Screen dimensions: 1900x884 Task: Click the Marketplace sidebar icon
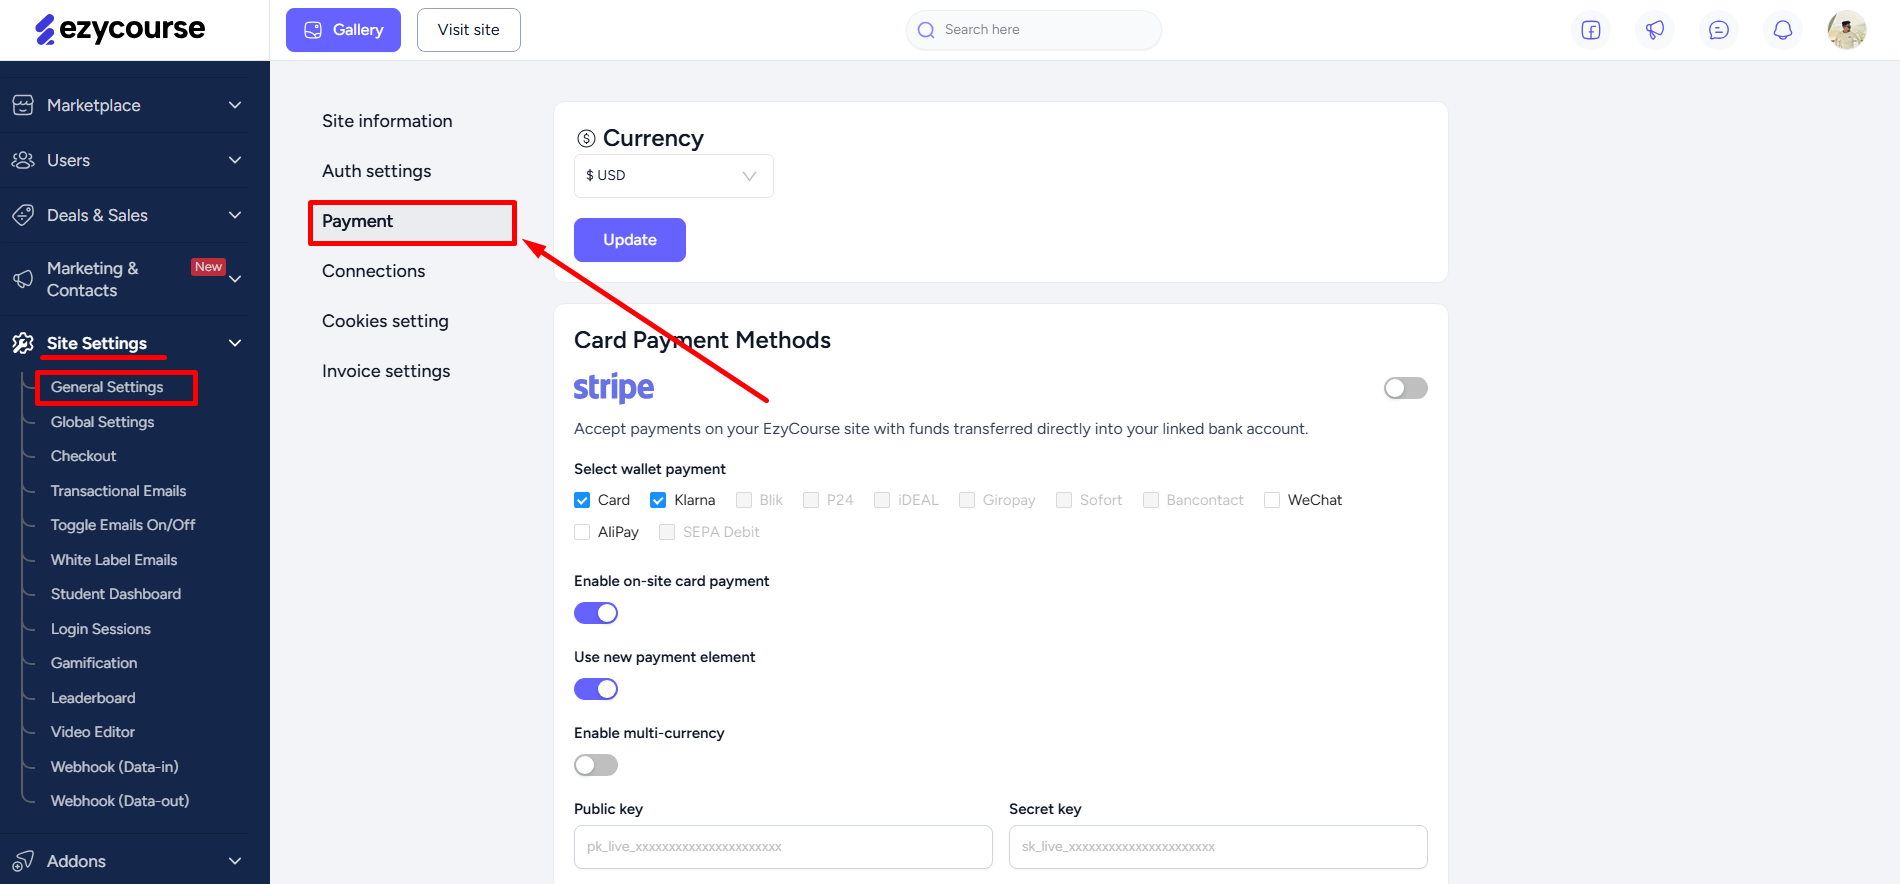click(23, 105)
